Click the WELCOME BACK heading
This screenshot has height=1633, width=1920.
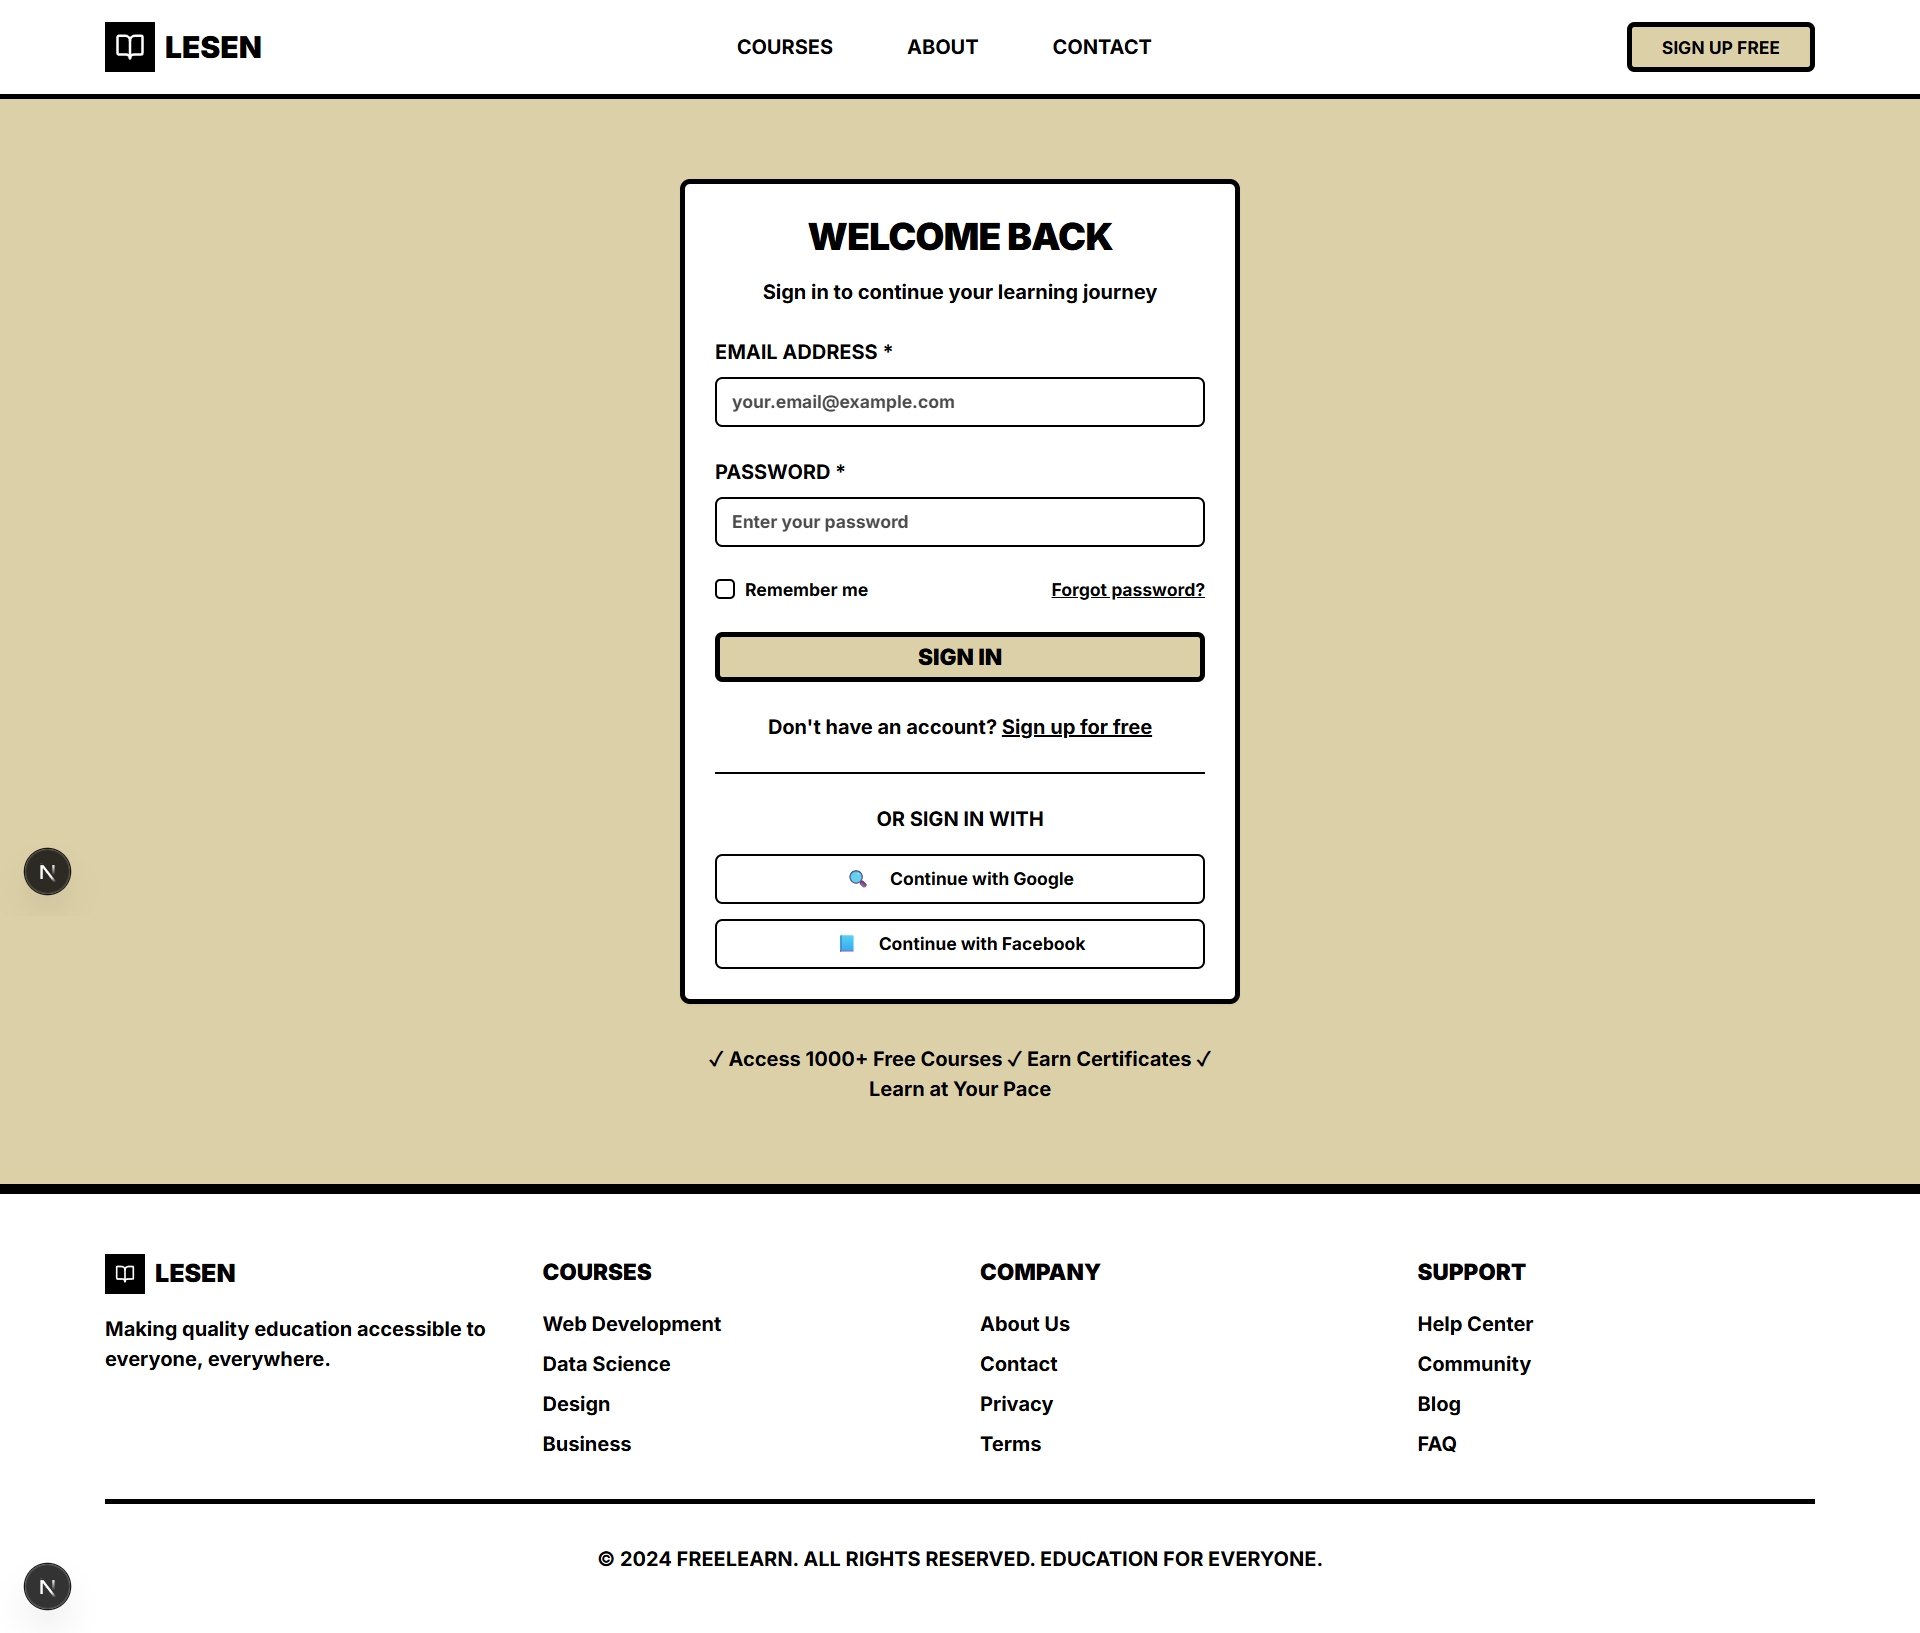coord(960,237)
